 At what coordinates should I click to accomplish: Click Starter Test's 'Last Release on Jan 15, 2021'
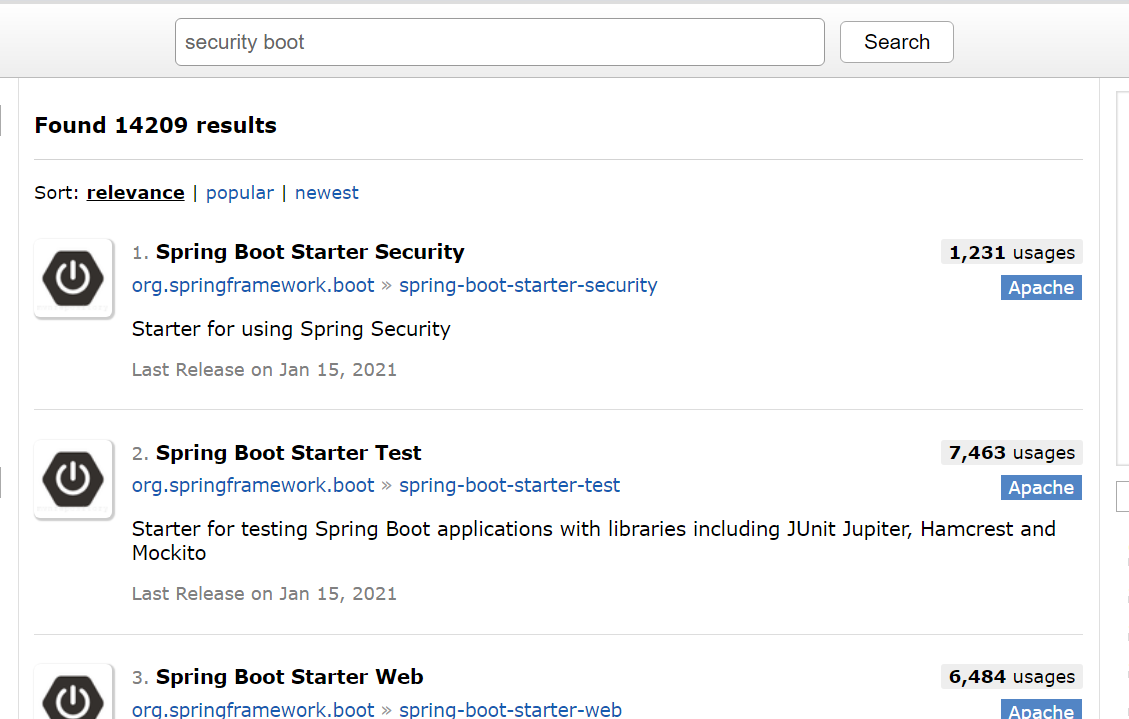tap(264, 594)
